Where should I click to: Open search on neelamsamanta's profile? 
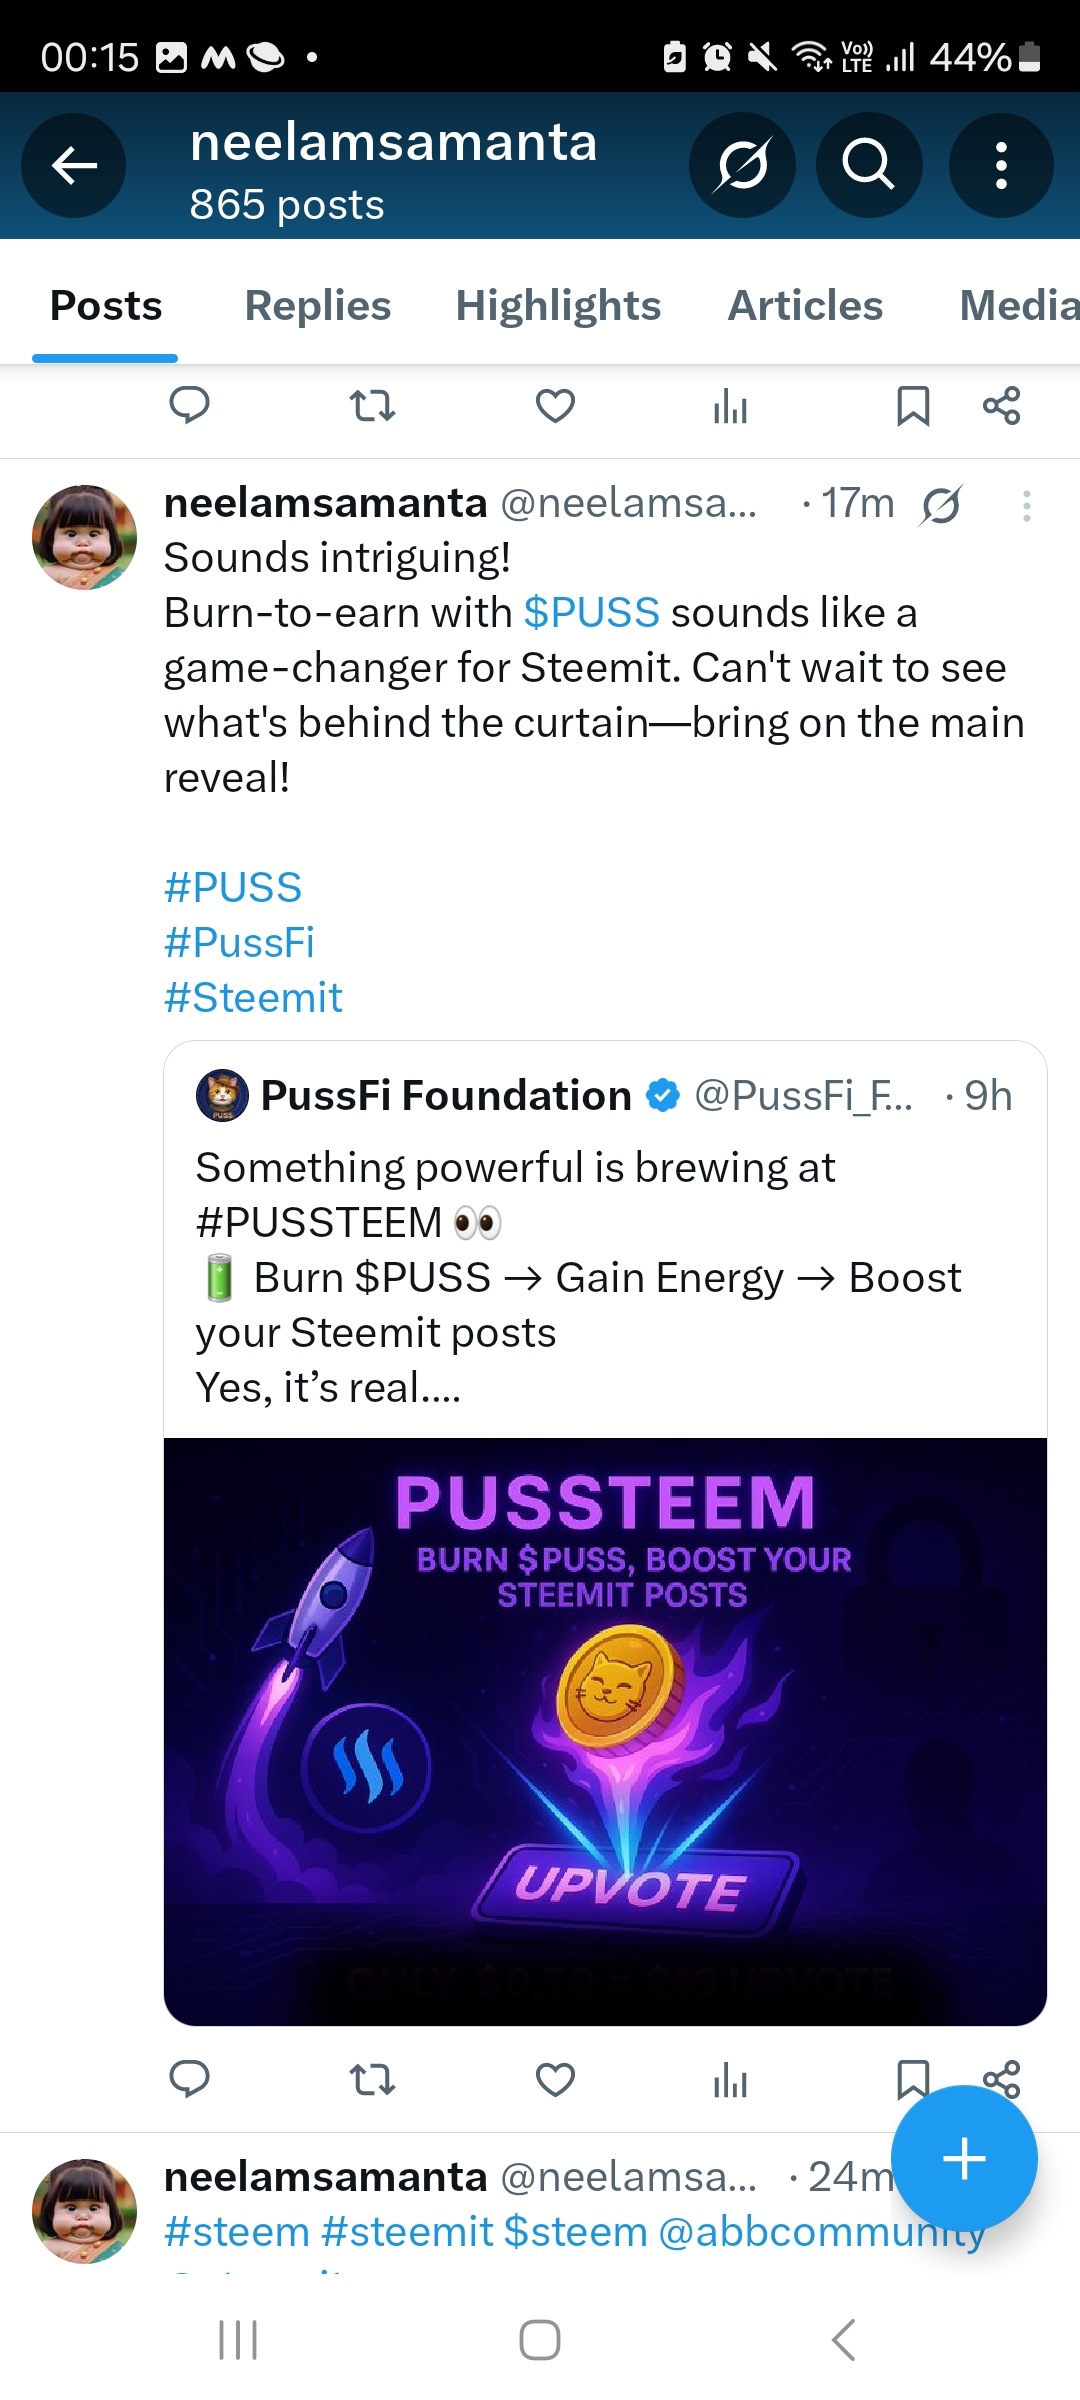(x=868, y=166)
